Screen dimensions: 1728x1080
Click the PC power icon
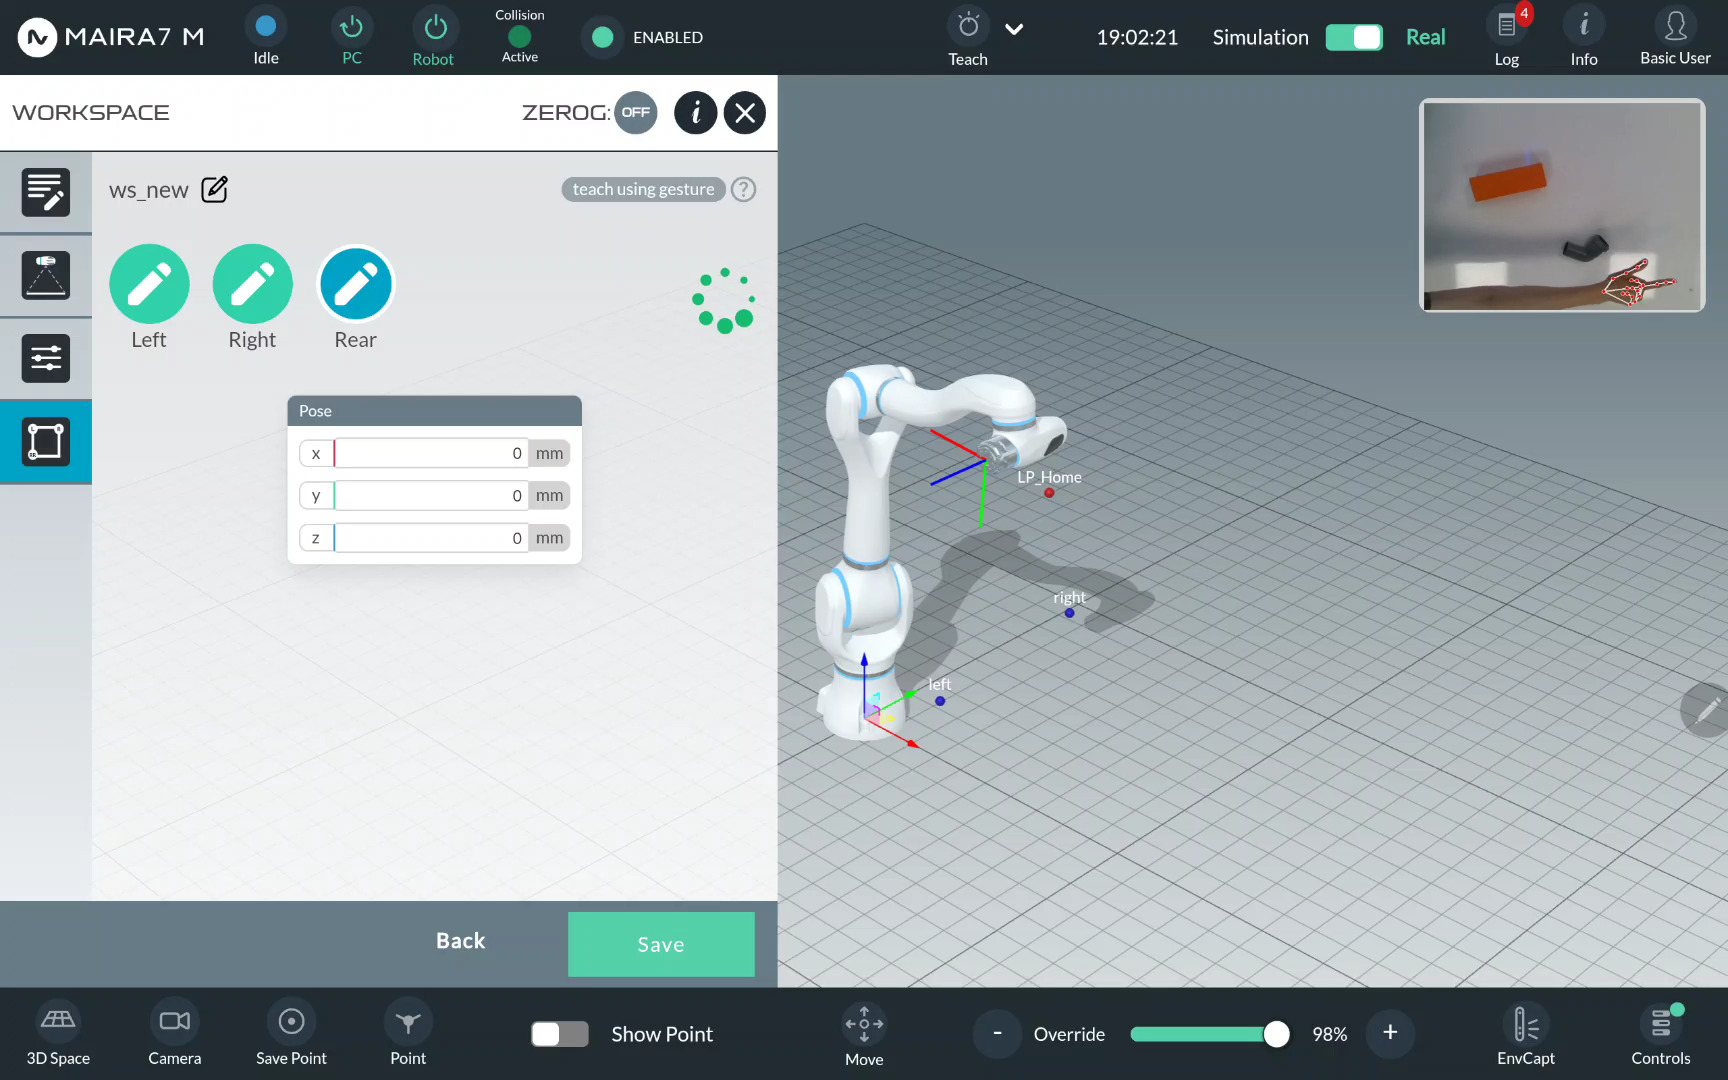point(352,27)
